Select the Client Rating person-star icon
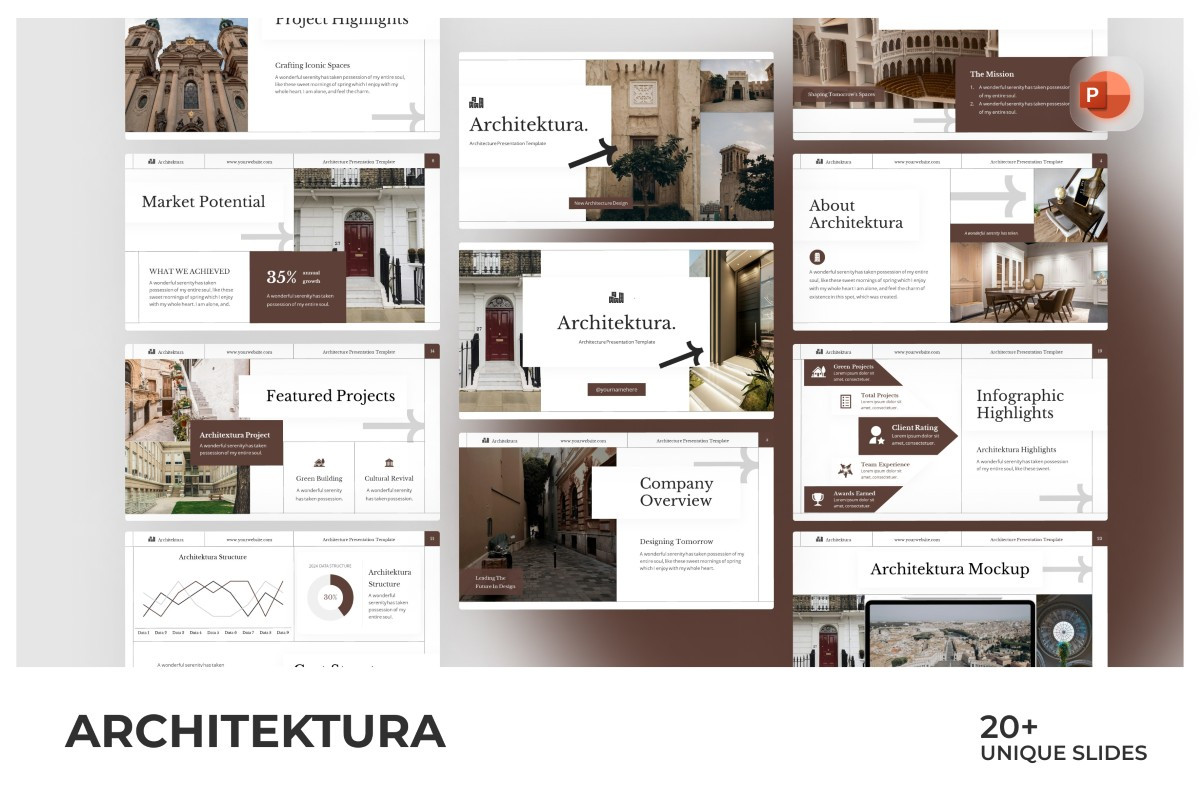This screenshot has height=800, width=1200. click(876, 435)
